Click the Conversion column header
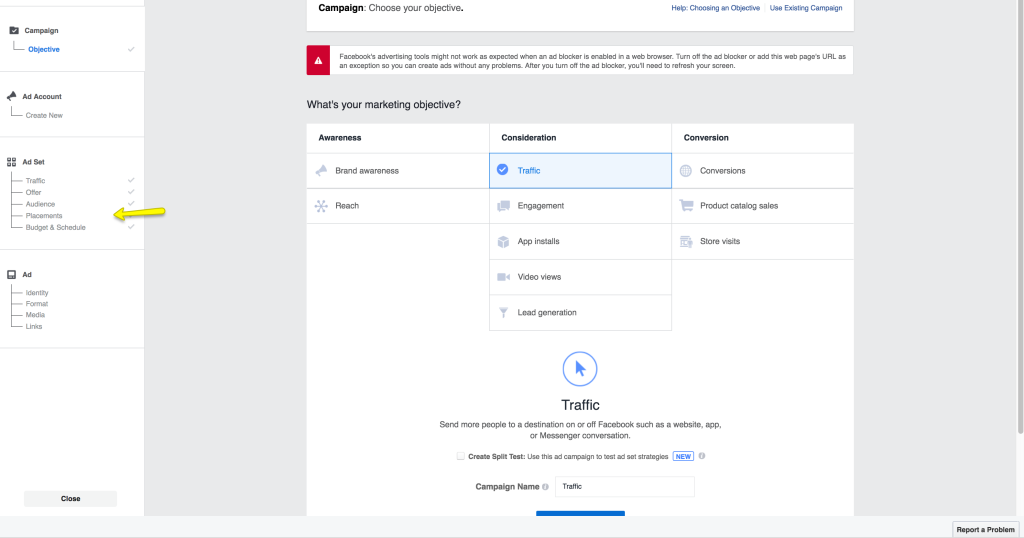Image resolution: width=1024 pixels, height=538 pixels. point(706,138)
